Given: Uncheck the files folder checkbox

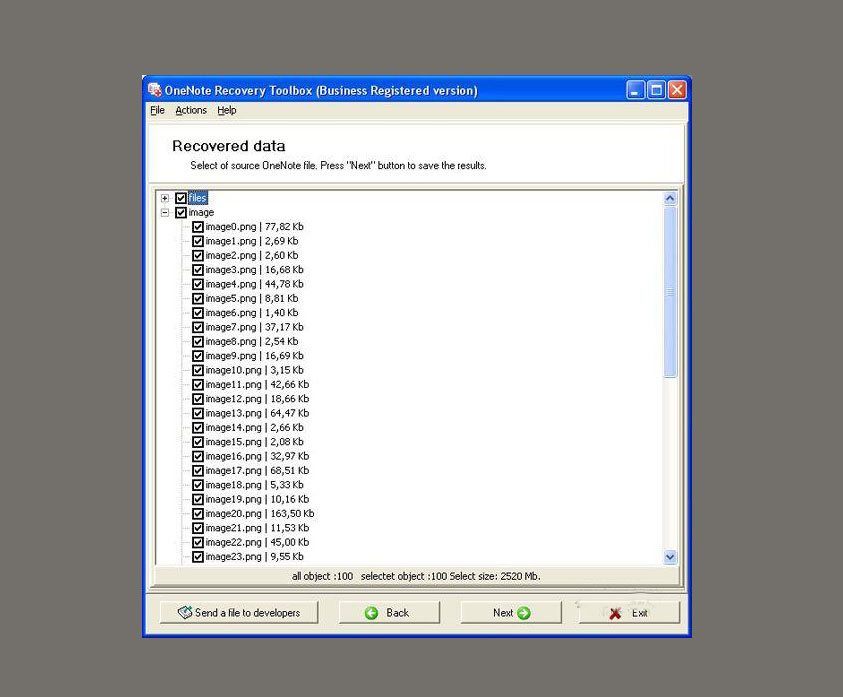Looking at the screenshot, I should [181, 198].
